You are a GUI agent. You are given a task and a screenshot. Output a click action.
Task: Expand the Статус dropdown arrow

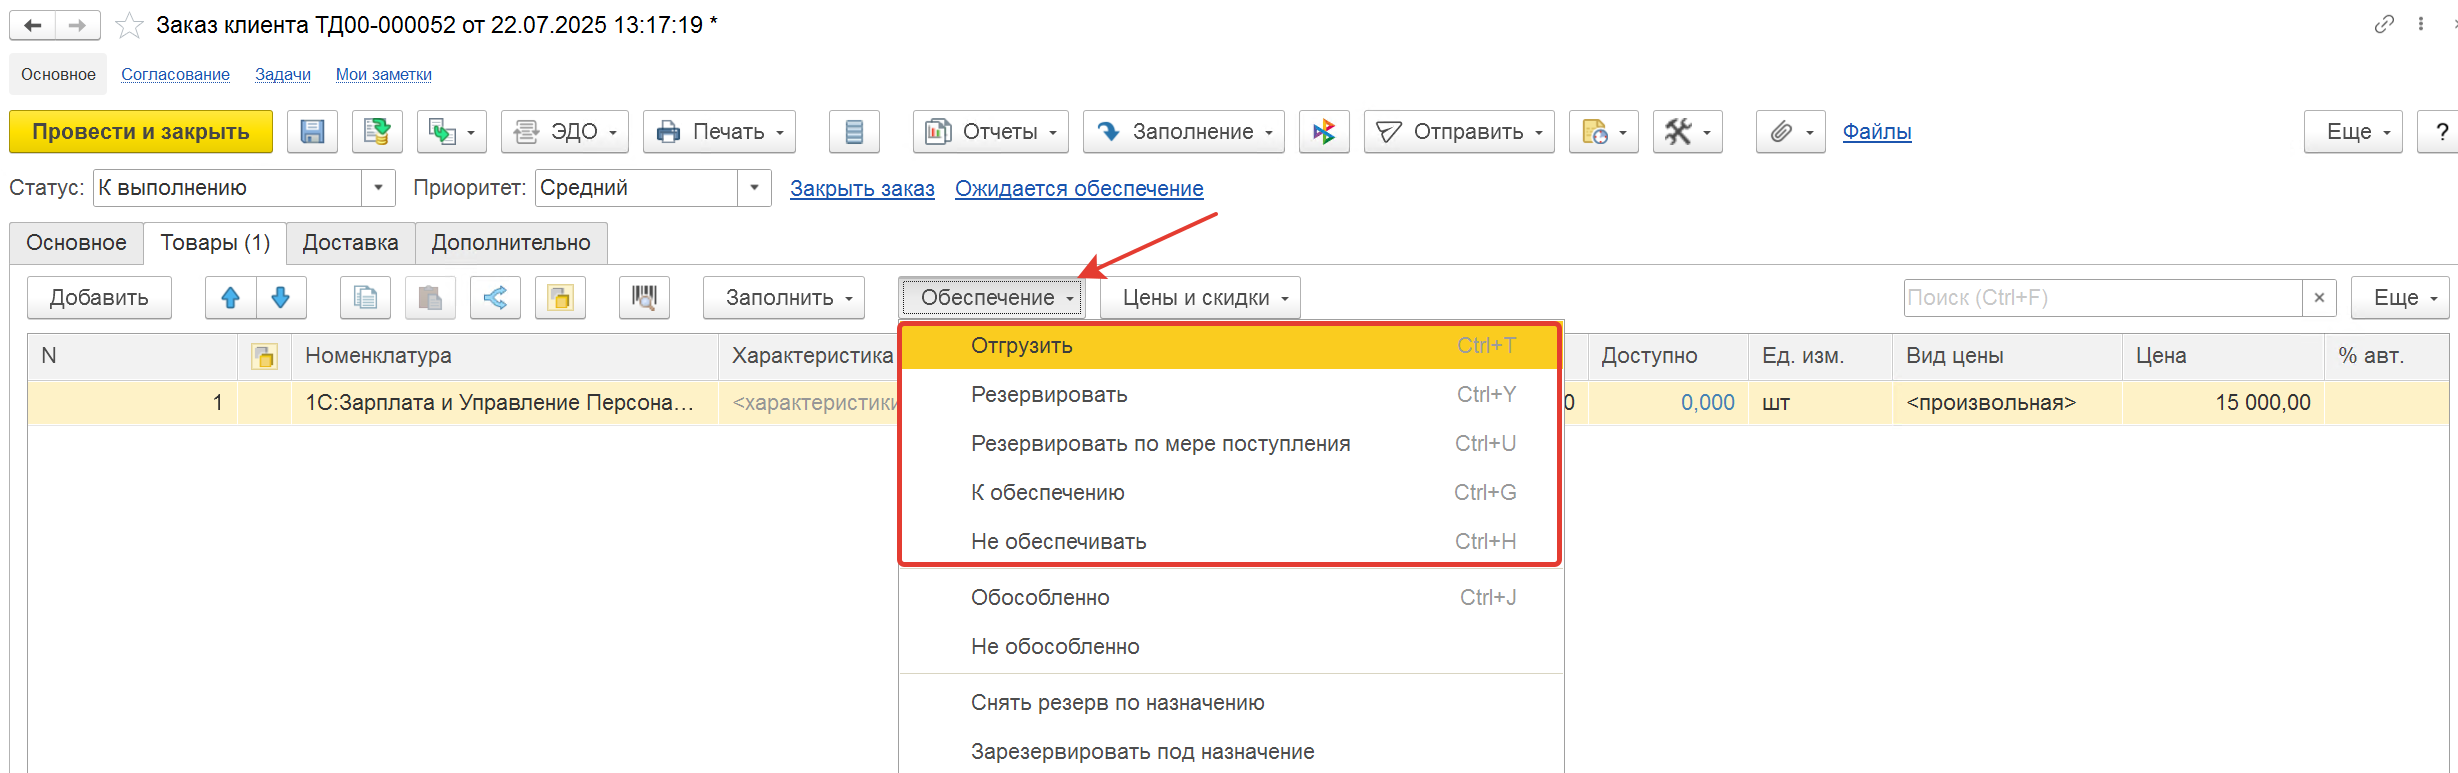tap(378, 188)
